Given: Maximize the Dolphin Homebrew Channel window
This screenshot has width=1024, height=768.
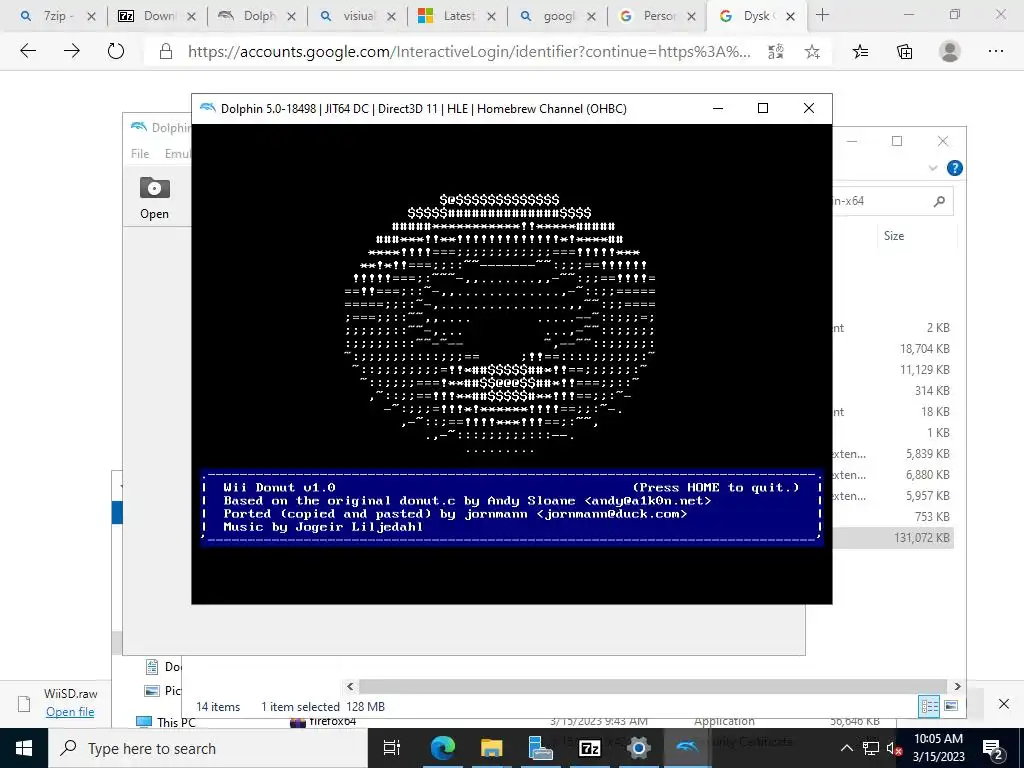Looking at the screenshot, I should coord(763,108).
